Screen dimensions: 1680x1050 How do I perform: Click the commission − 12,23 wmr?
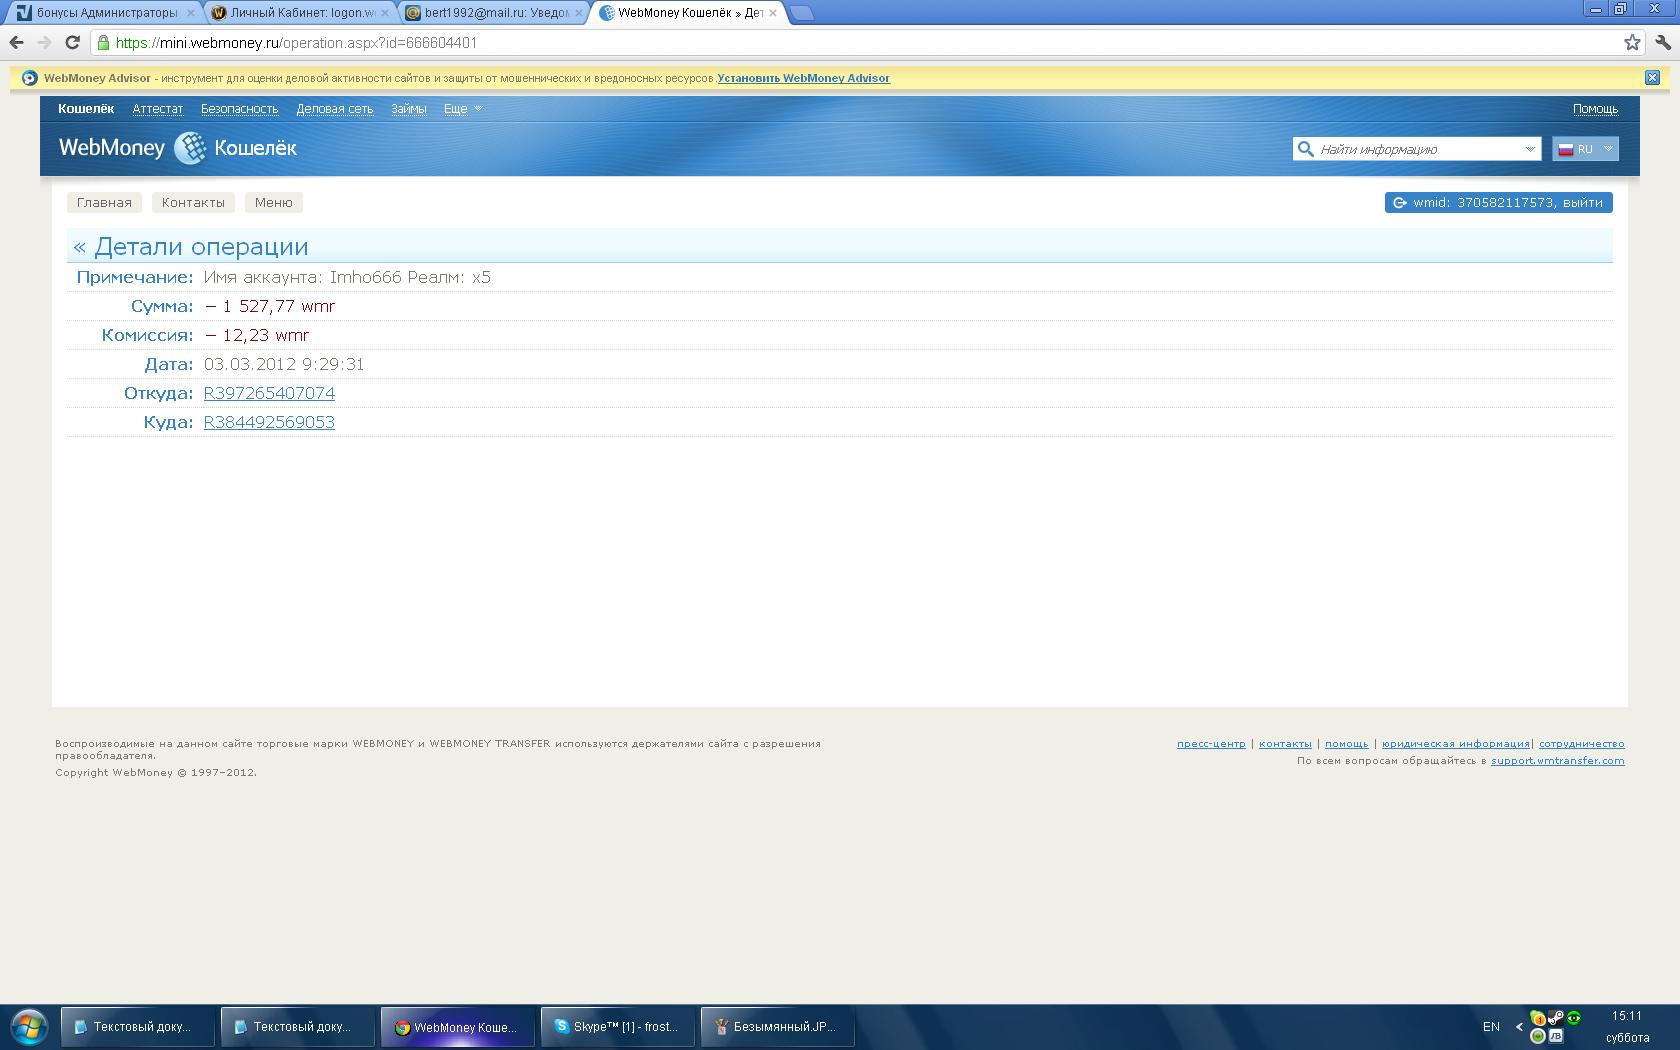click(257, 335)
